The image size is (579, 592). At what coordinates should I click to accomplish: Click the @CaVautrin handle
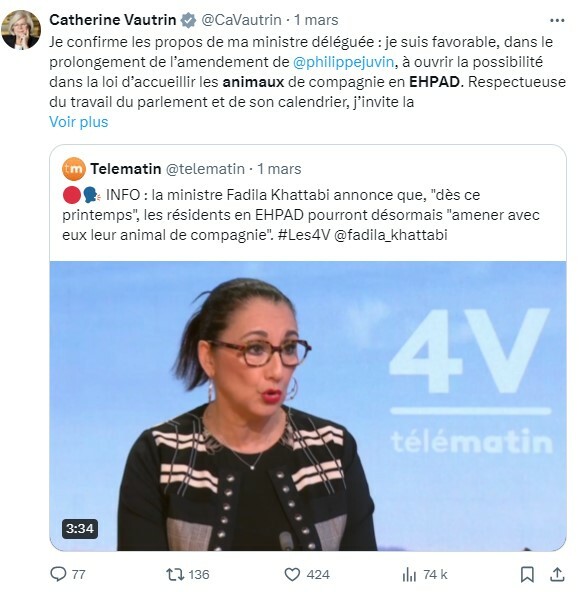tap(241, 20)
